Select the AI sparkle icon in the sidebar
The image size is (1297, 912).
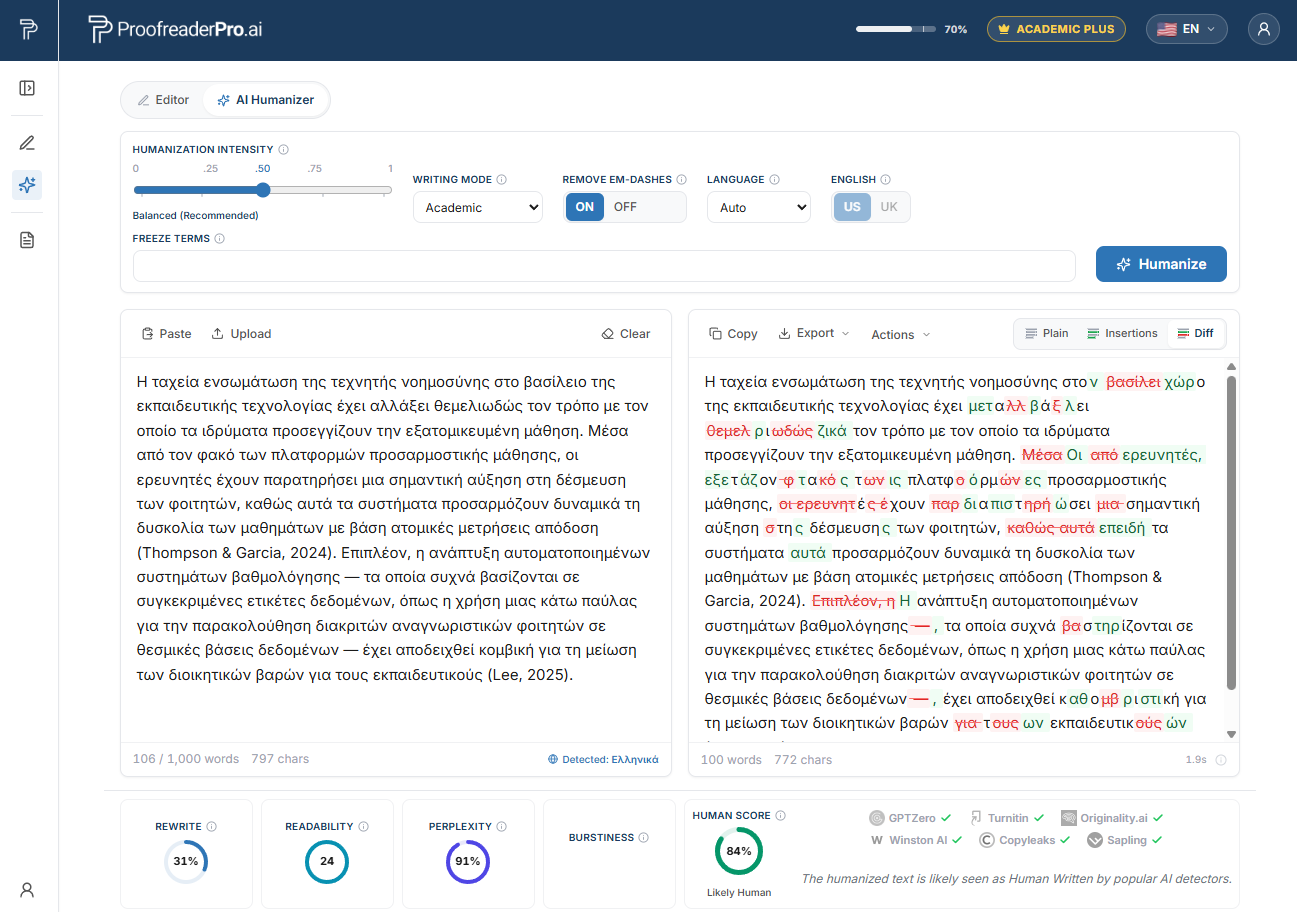click(x=27, y=185)
